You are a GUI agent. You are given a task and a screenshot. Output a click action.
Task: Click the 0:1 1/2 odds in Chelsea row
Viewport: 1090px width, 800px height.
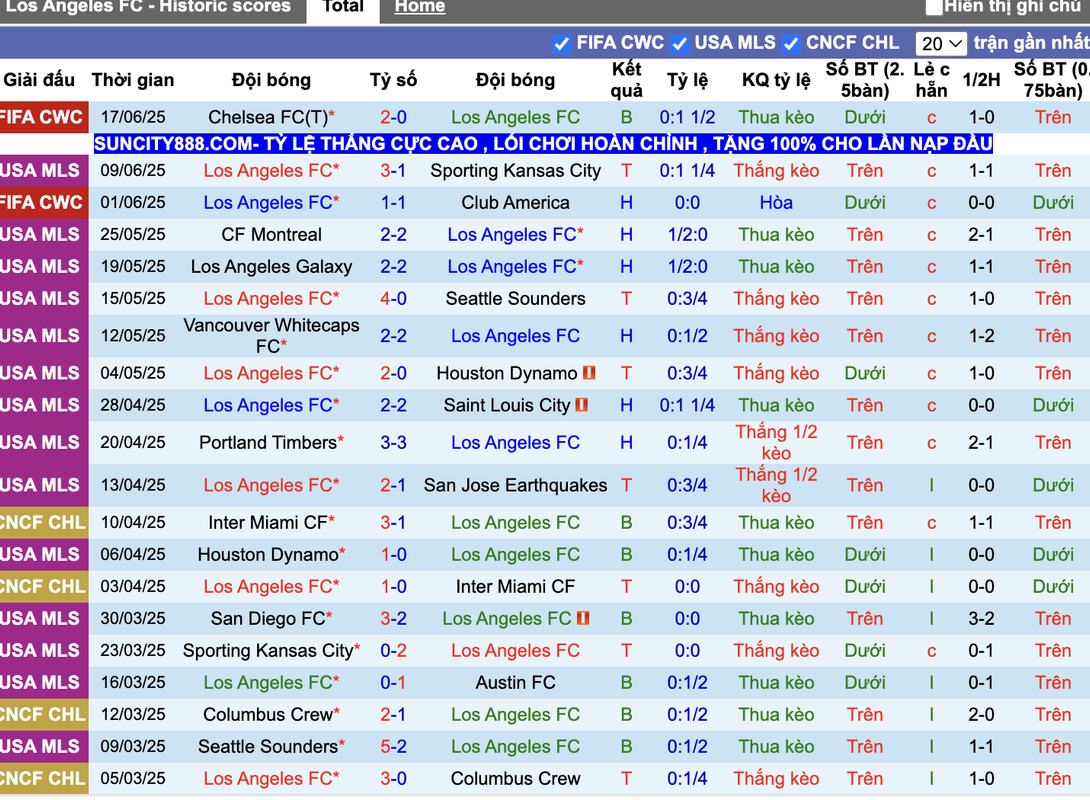(x=688, y=117)
